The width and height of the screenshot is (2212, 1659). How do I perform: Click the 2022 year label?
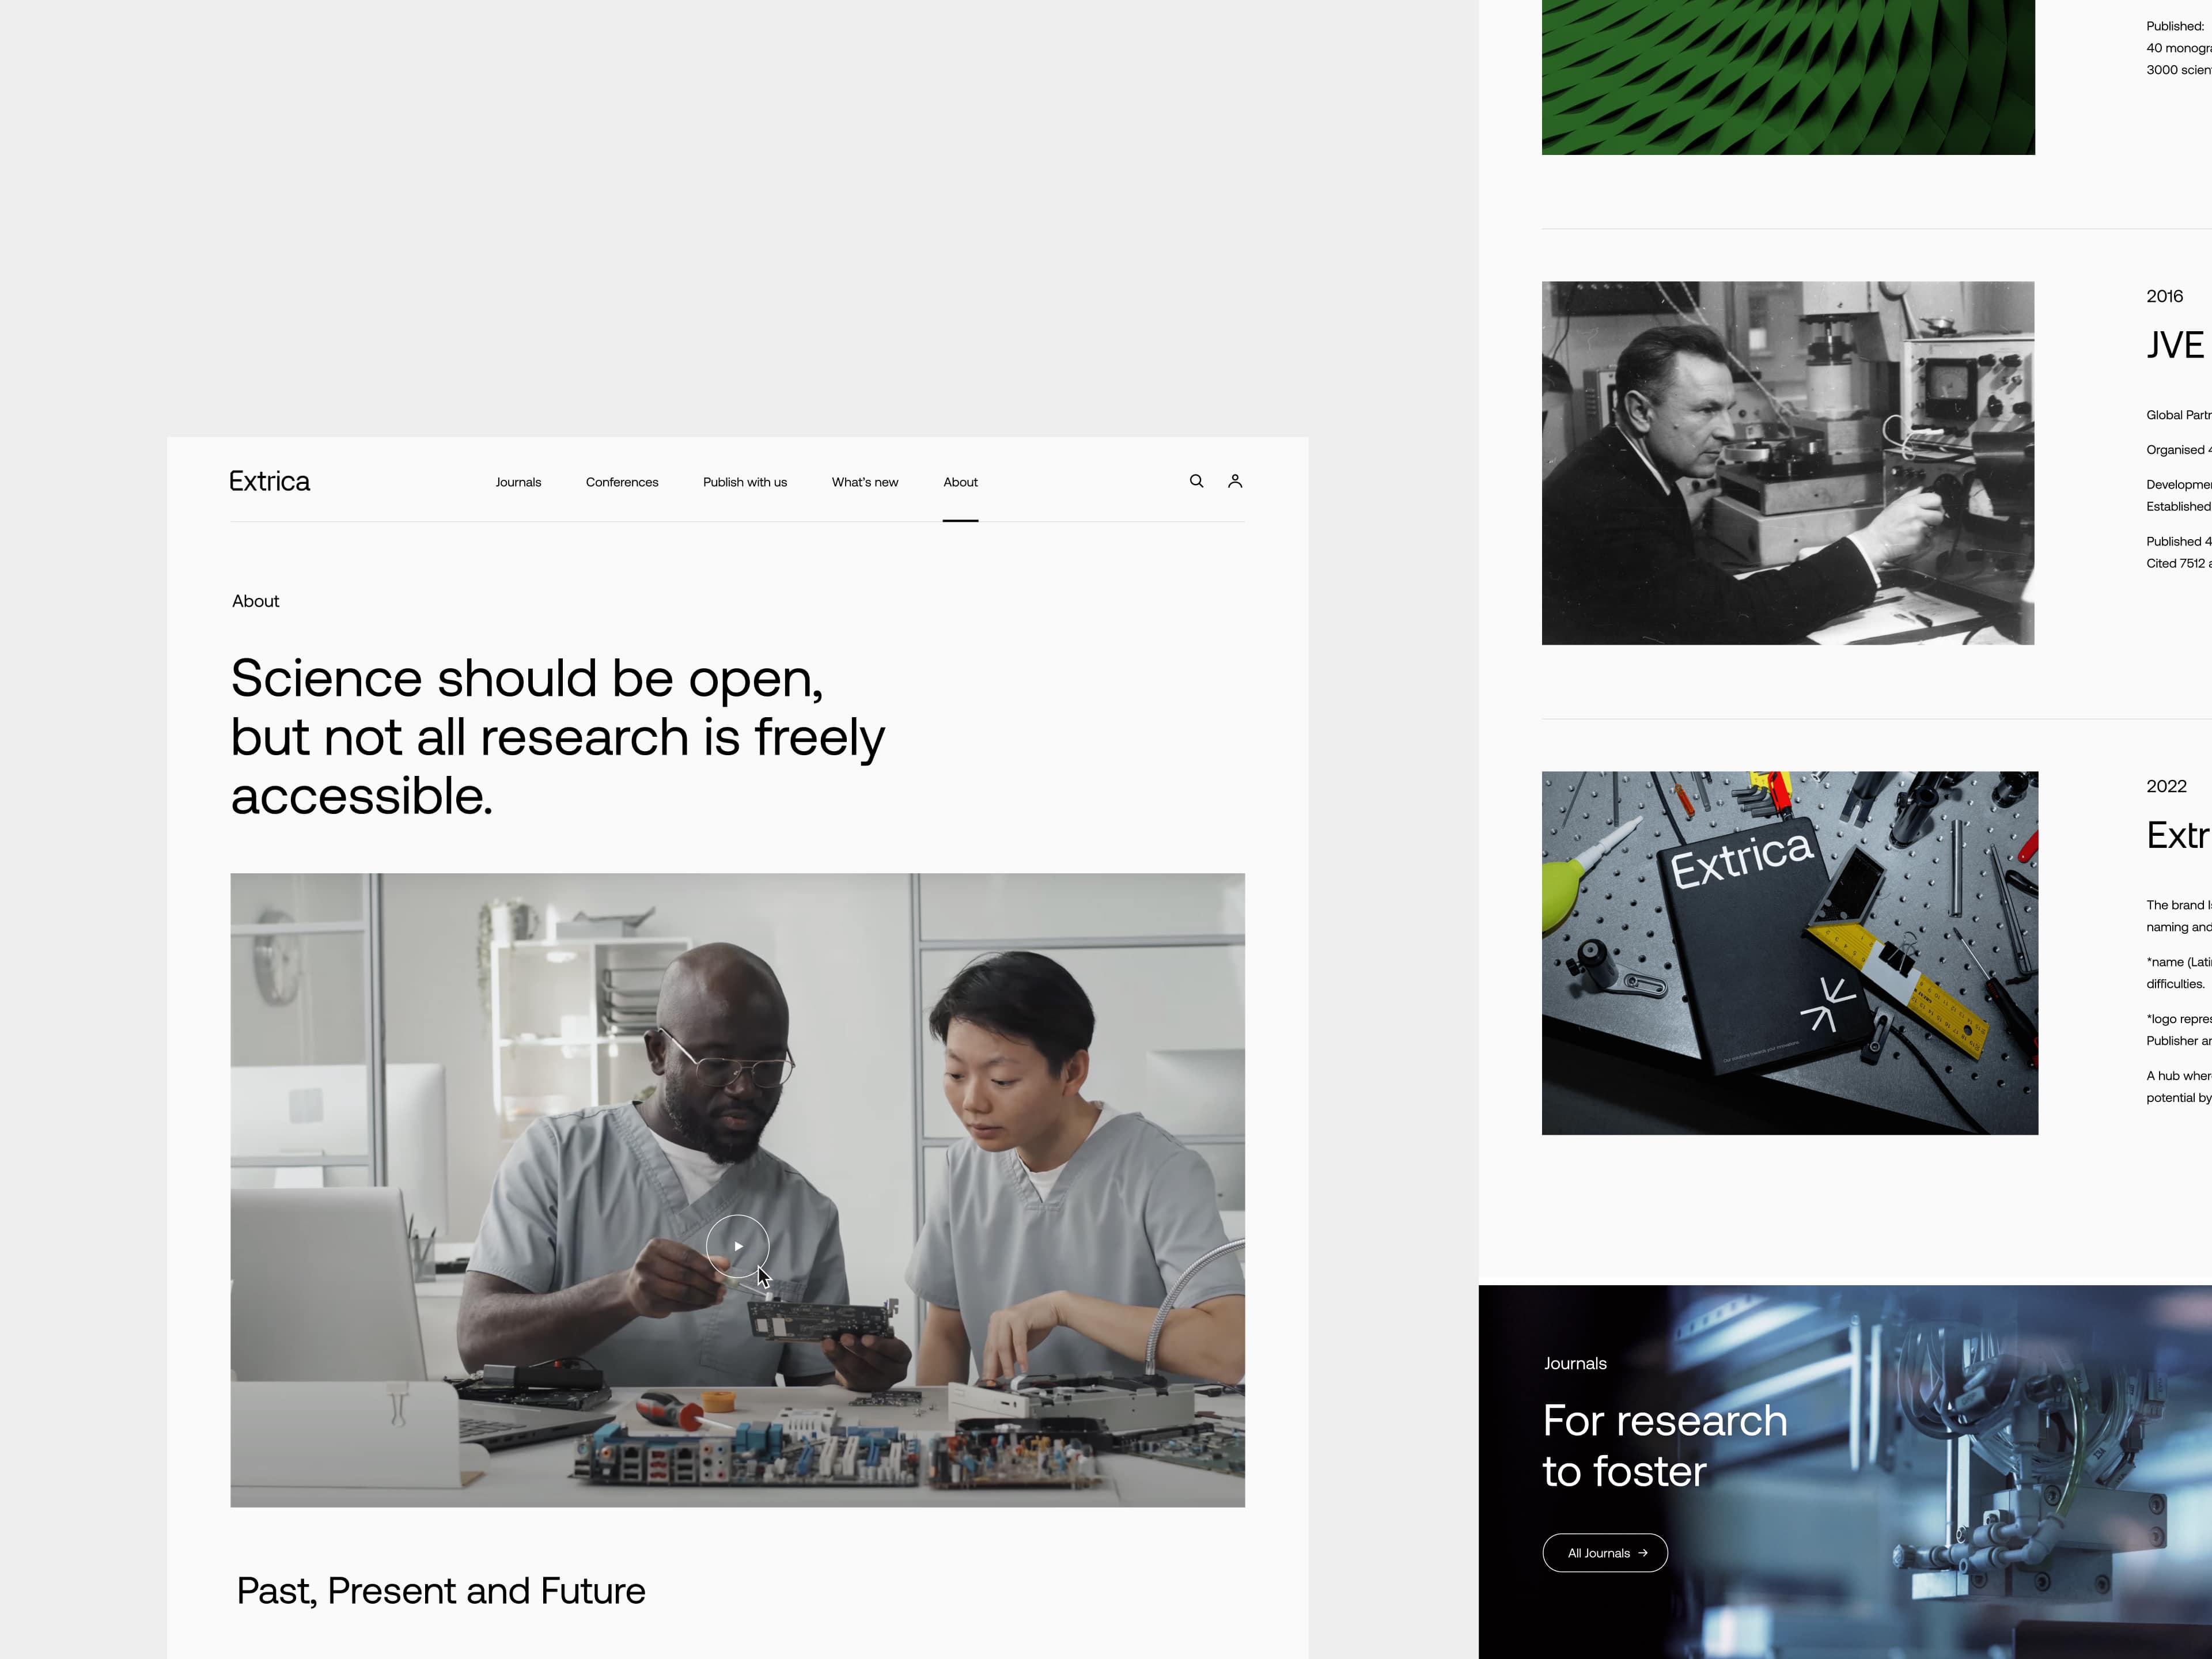click(x=2166, y=786)
